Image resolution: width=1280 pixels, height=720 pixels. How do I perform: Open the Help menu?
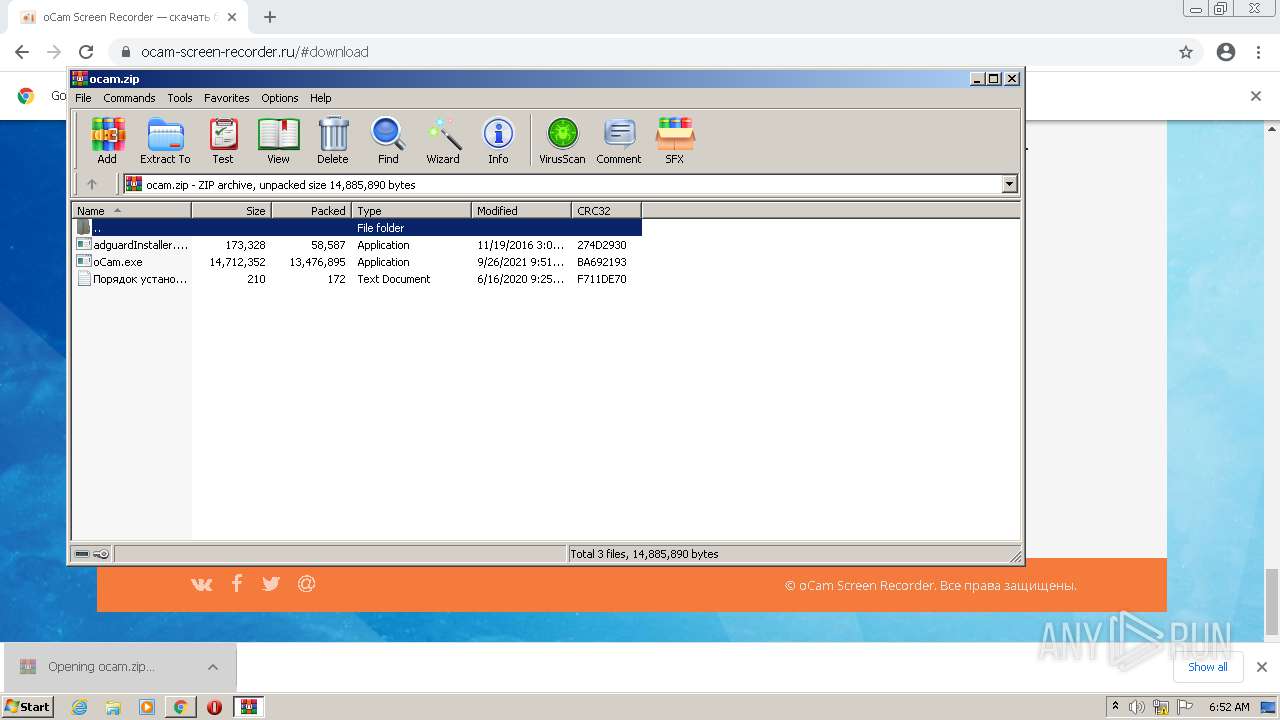tap(320, 98)
